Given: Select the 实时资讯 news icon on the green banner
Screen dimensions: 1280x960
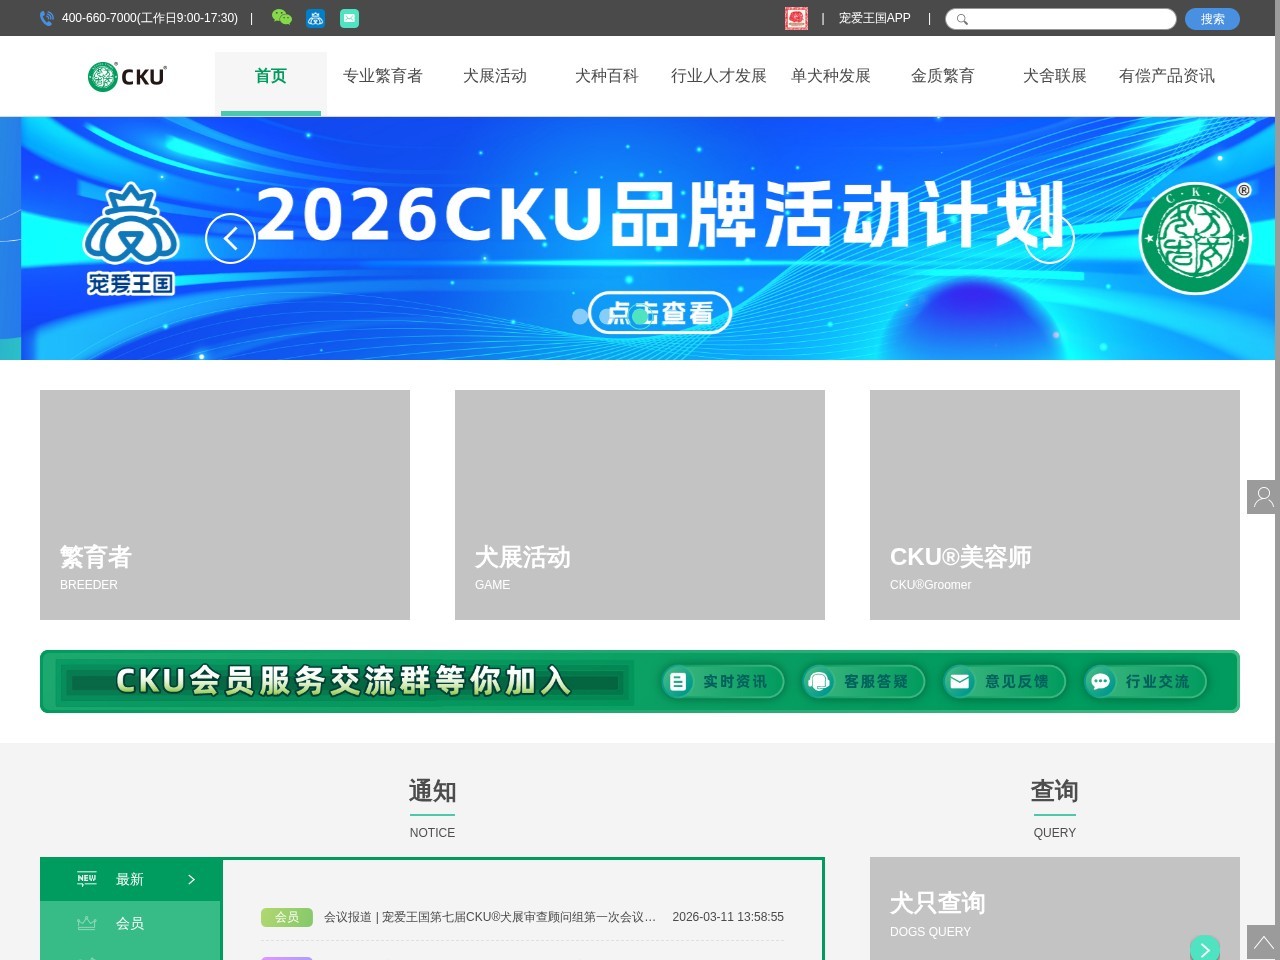Looking at the screenshot, I should [679, 682].
